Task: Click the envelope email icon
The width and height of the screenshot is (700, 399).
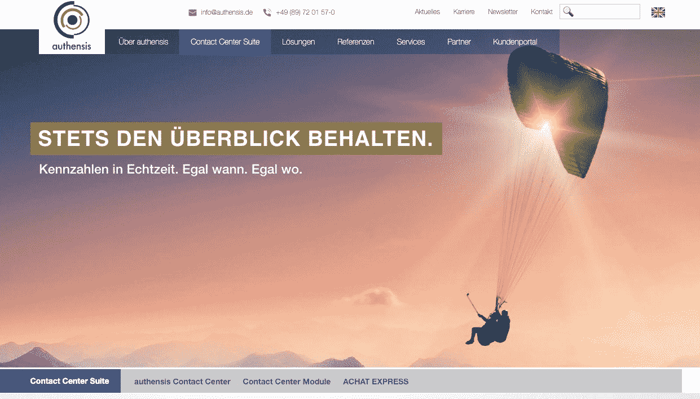Action: click(192, 12)
